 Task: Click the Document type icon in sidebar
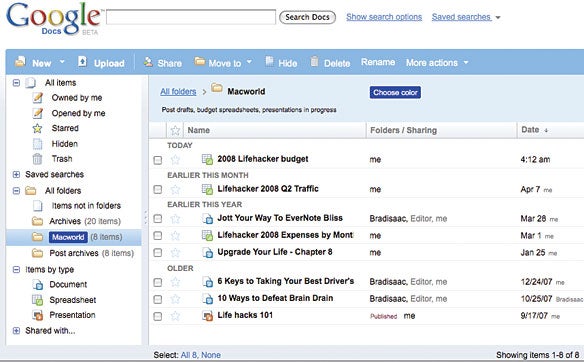(x=38, y=285)
